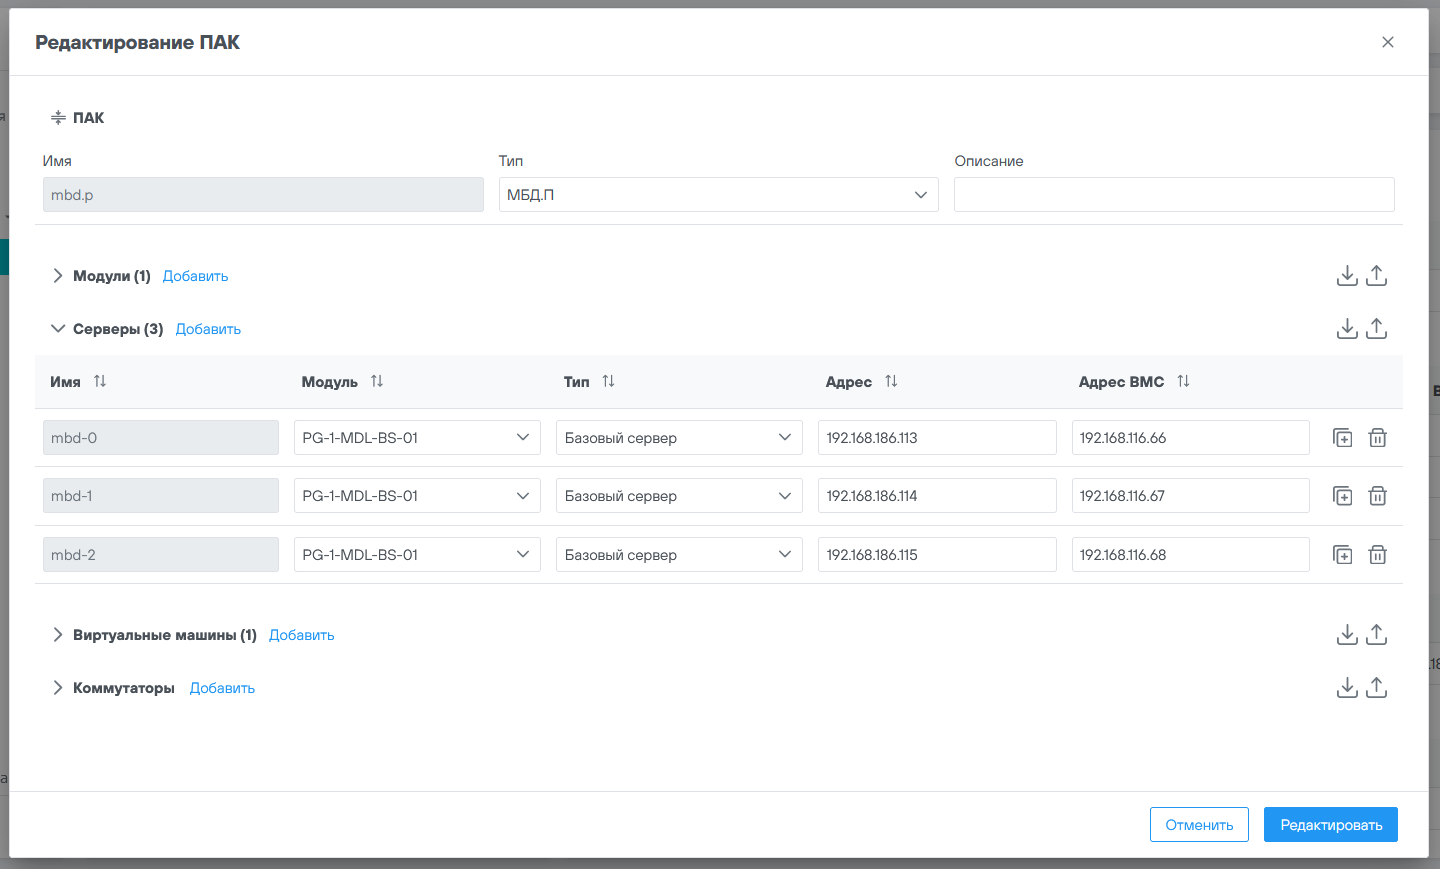Expand the Модули section
The image size is (1440, 869).
[58, 276]
